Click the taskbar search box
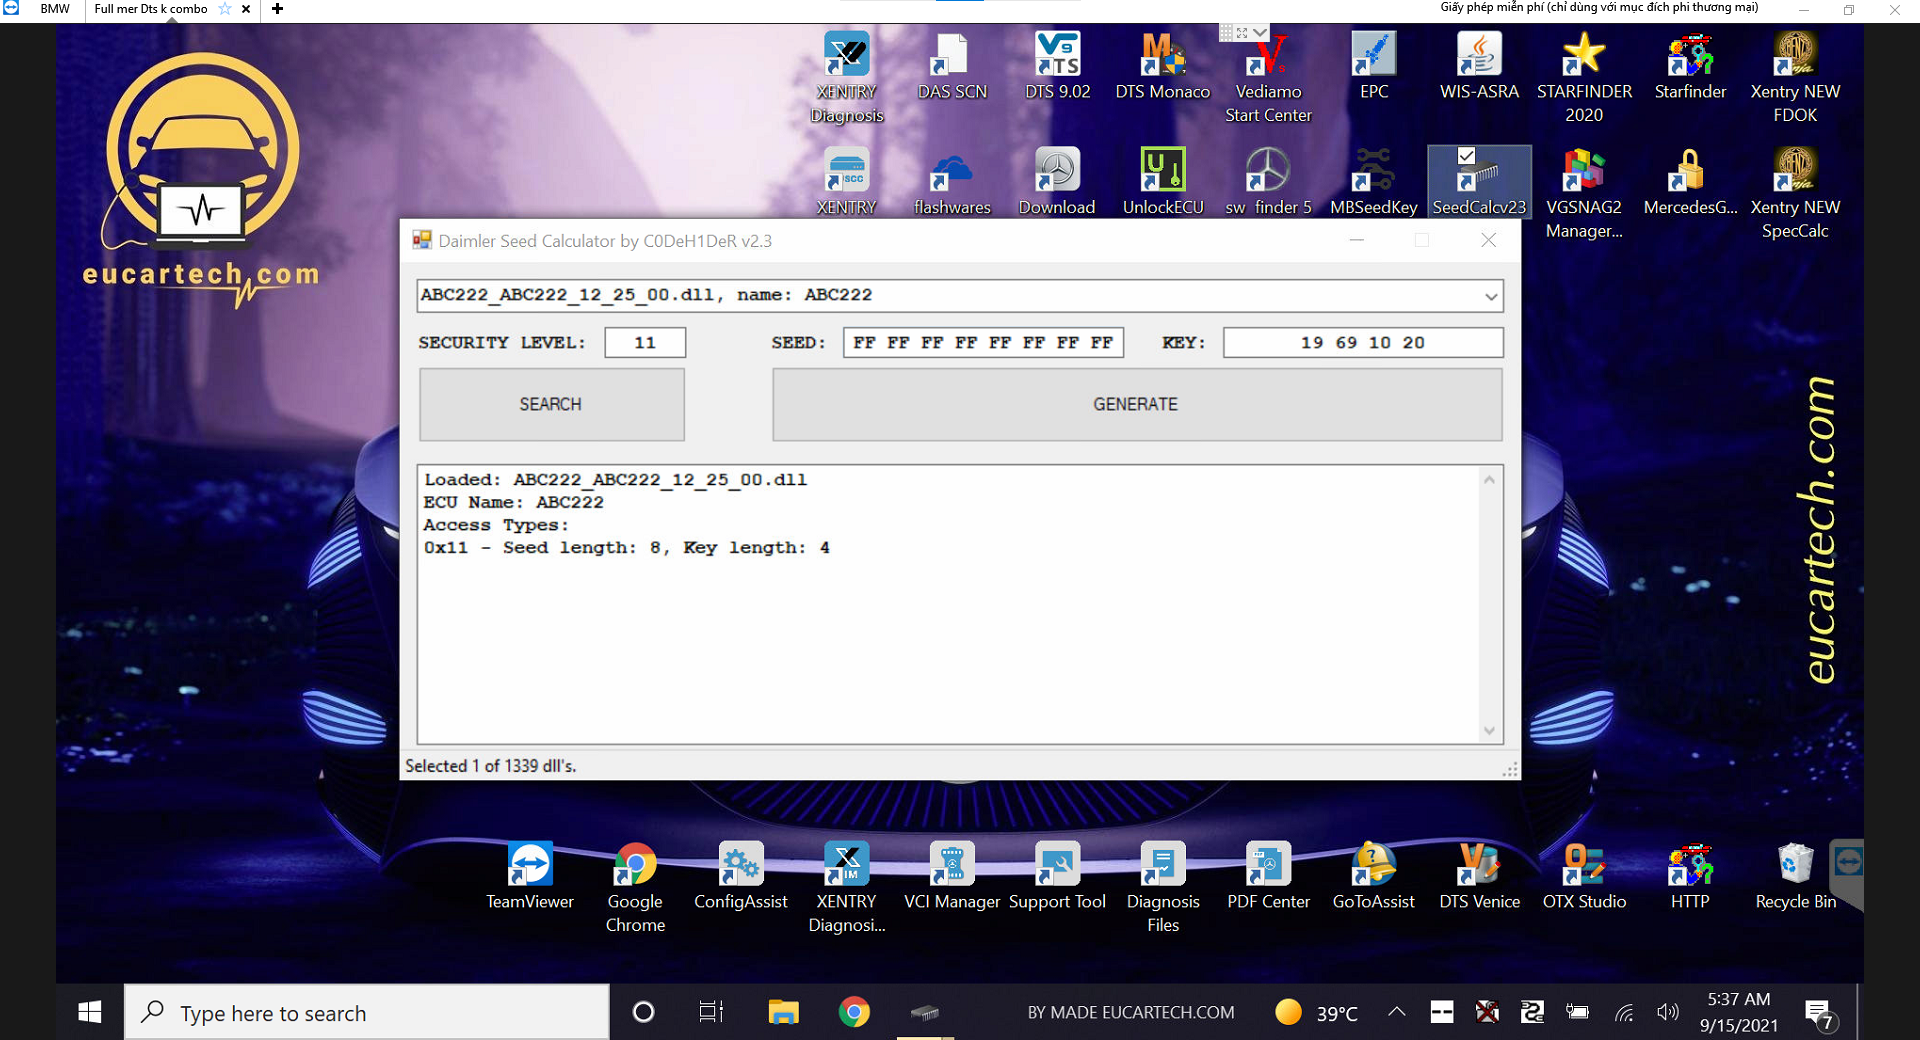1920x1040 pixels. (x=367, y=1012)
